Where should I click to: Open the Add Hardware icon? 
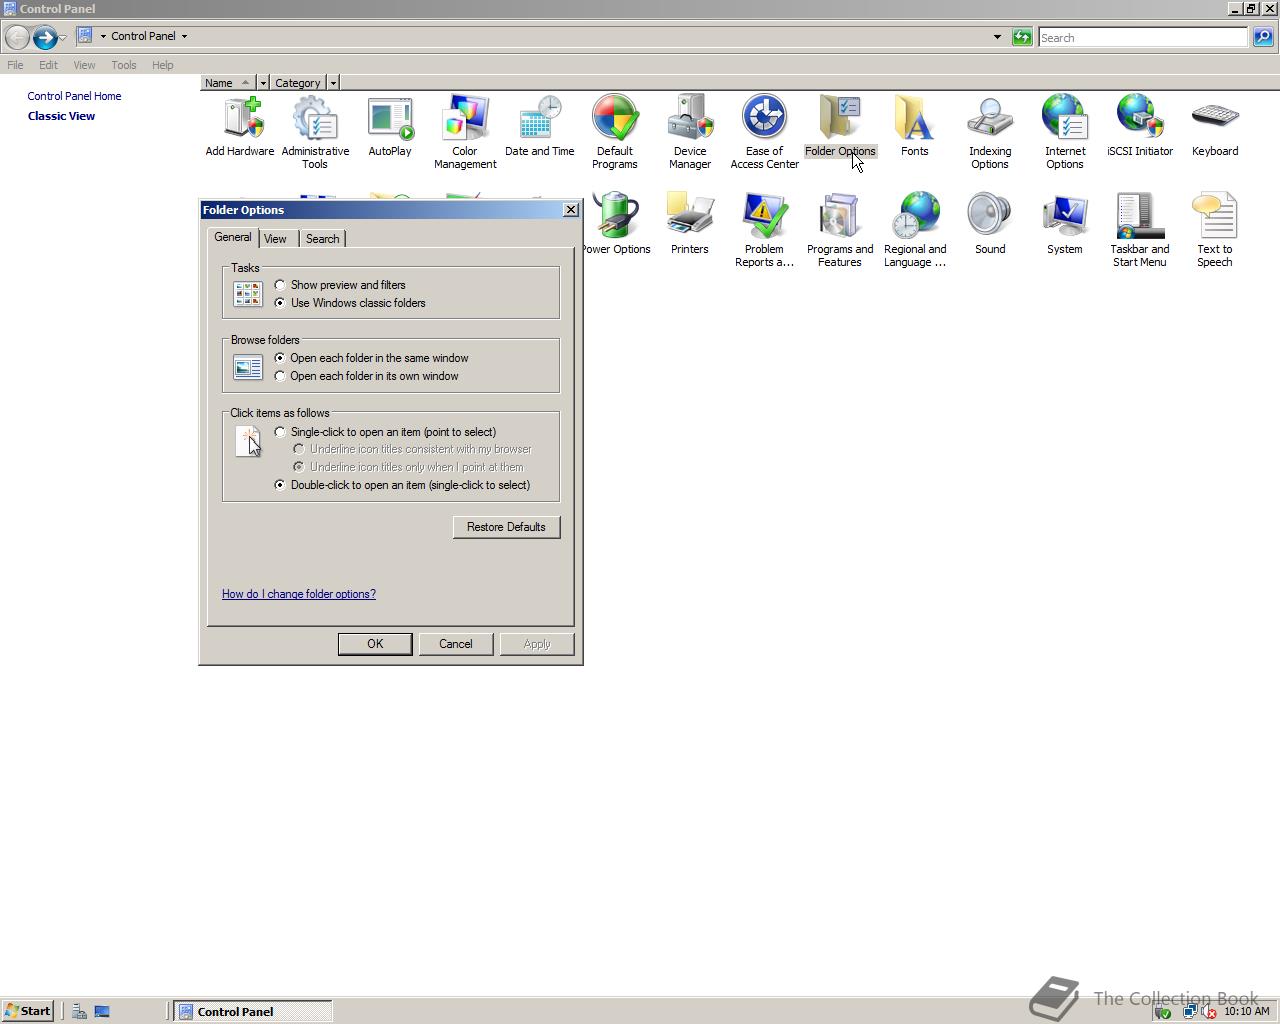click(x=240, y=127)
